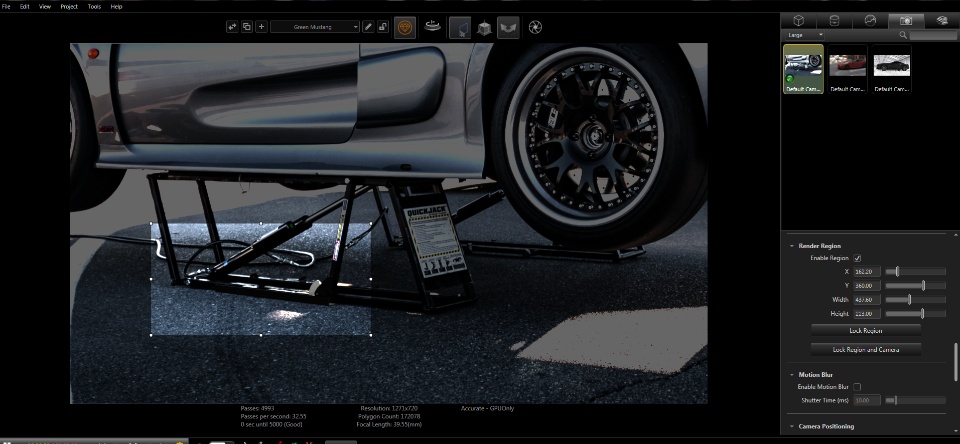
Task: Select the red car camera thumbnail
Action: coord(847,69)
